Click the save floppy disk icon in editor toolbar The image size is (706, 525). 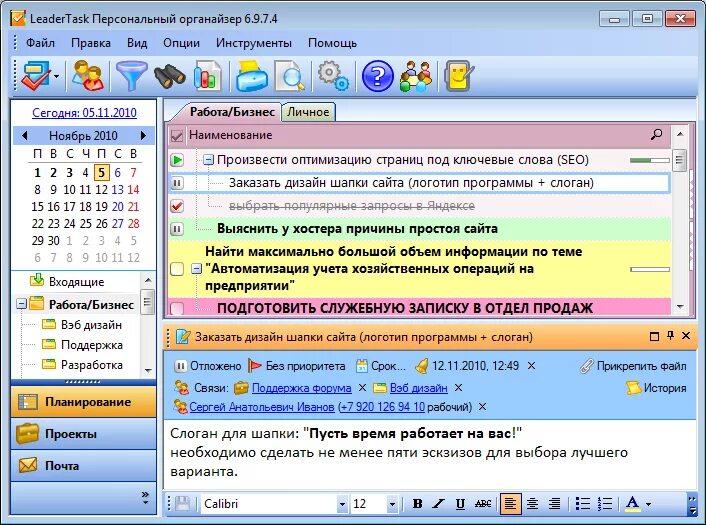[182, 503]
